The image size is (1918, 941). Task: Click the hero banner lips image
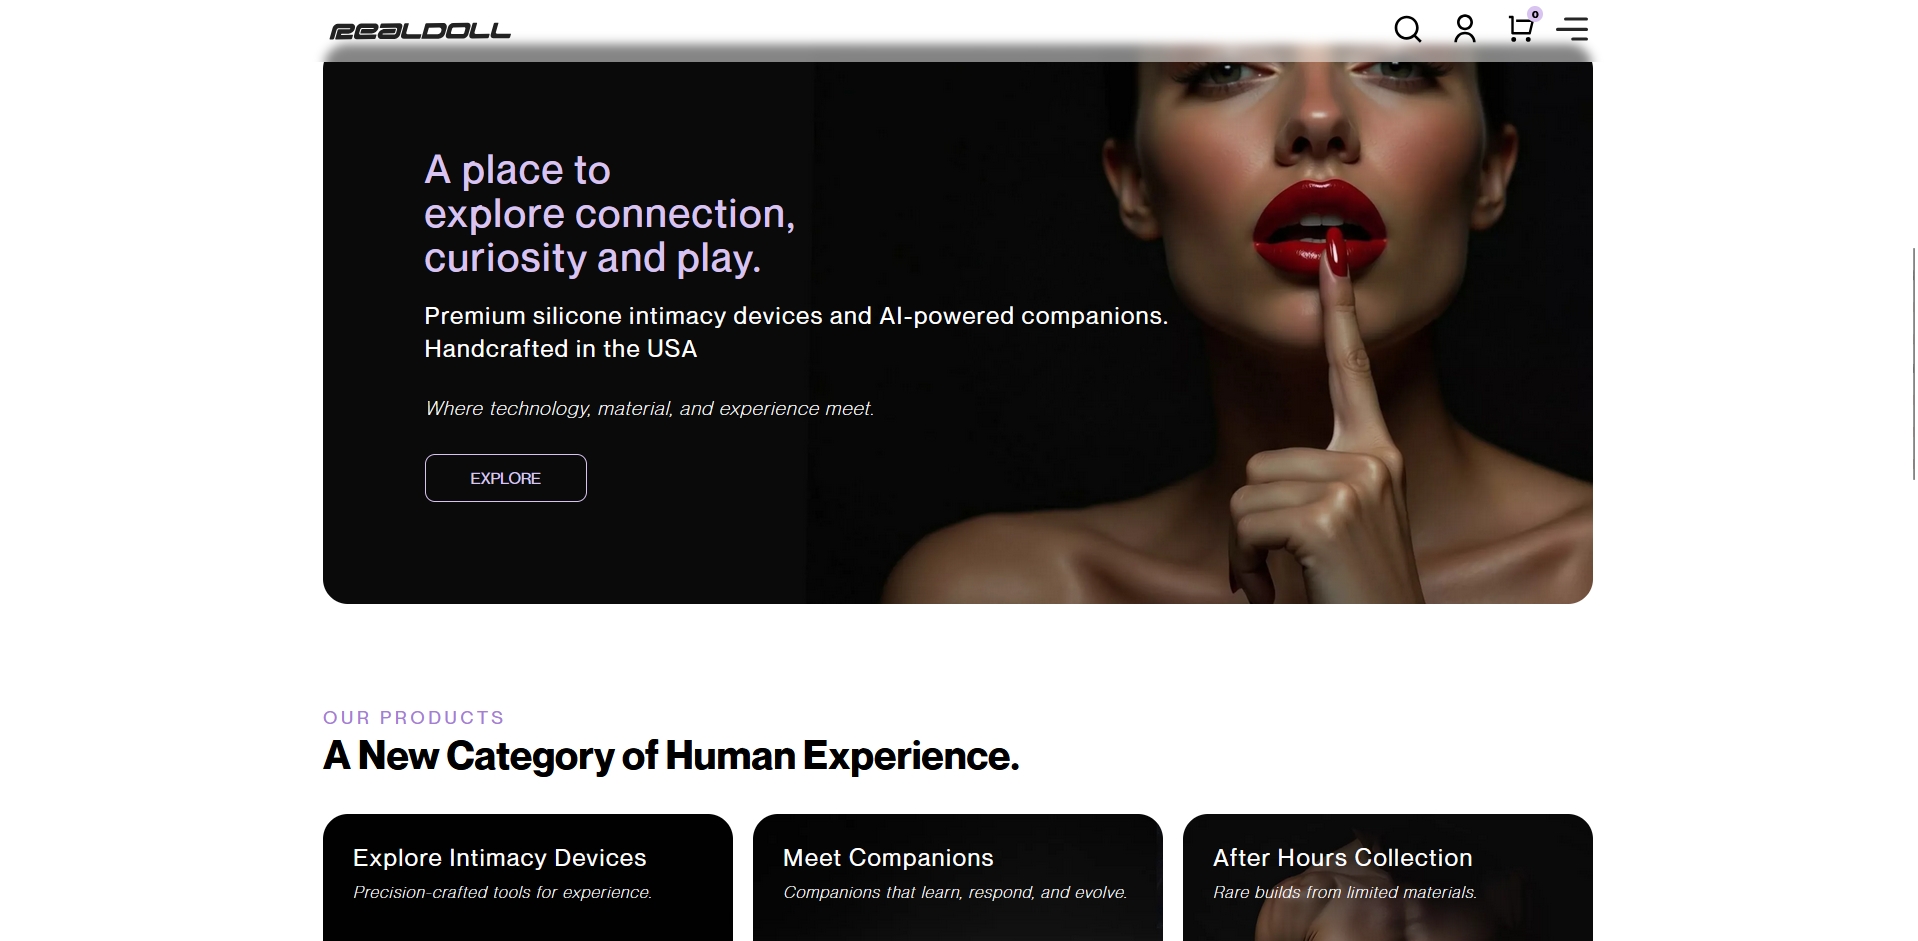tap(1318, 230)
